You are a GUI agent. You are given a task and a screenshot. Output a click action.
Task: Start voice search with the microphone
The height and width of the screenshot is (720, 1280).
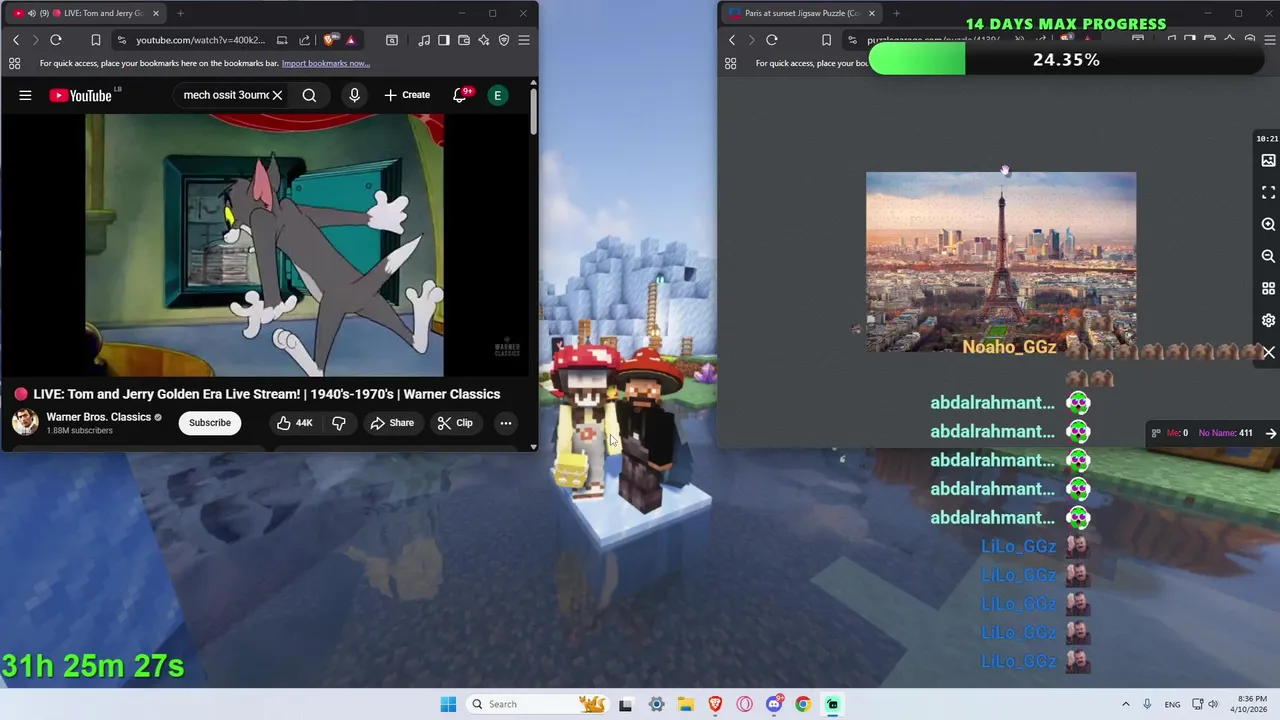point(354,95)
